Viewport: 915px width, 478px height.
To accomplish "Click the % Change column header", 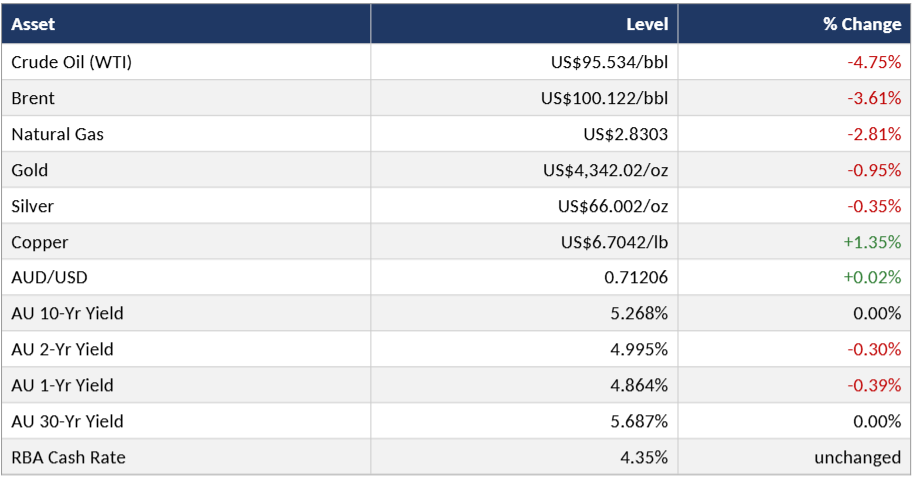I will 862,24.
